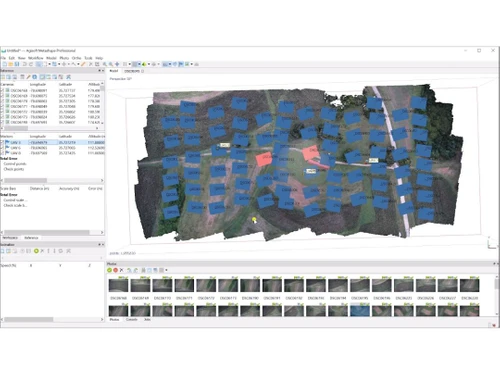Image resolution: width=500 pixels, height=375 pixels.
Task: Select the 'Check points' row
Action: pyautogui.click(x=14, y=169)
